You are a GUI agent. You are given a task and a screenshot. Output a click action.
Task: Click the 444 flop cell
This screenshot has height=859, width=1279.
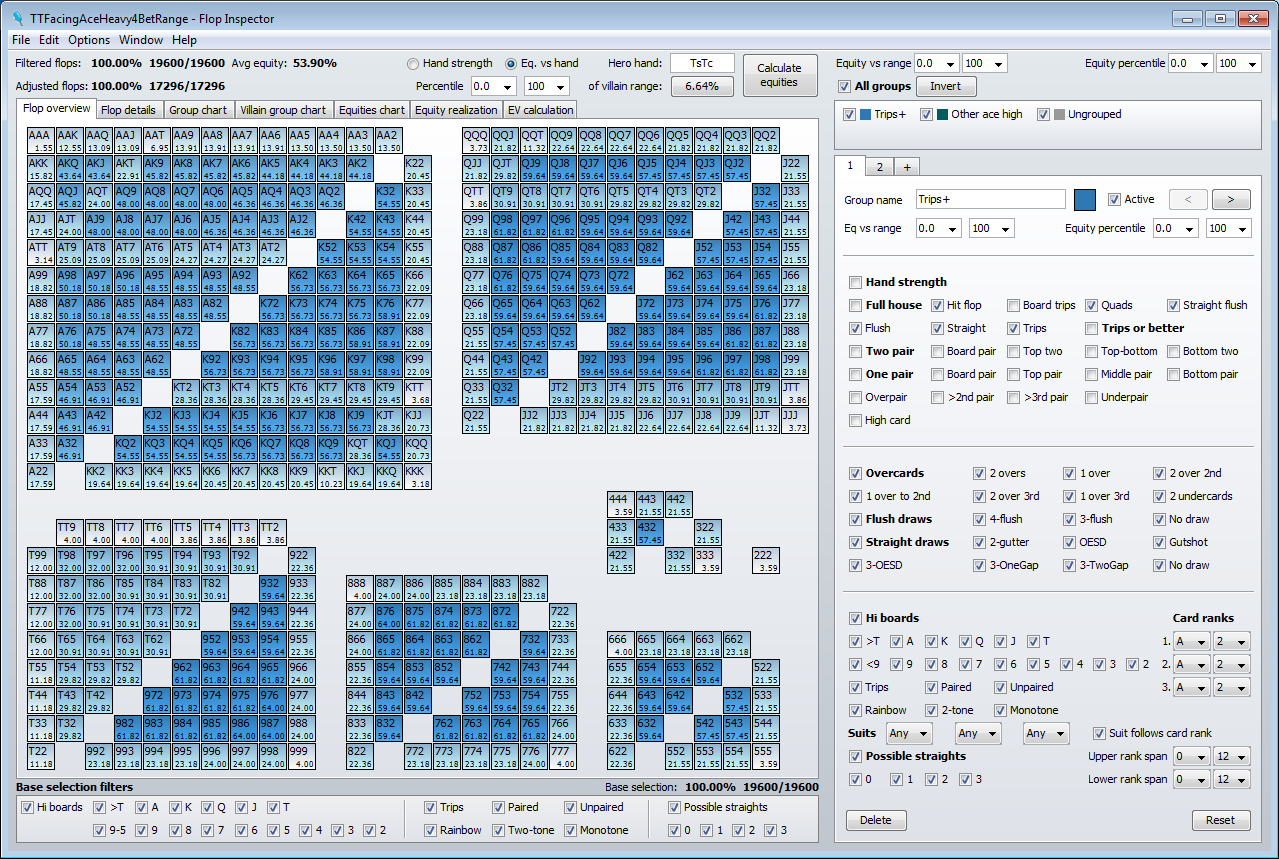click(x=621, y=505)
